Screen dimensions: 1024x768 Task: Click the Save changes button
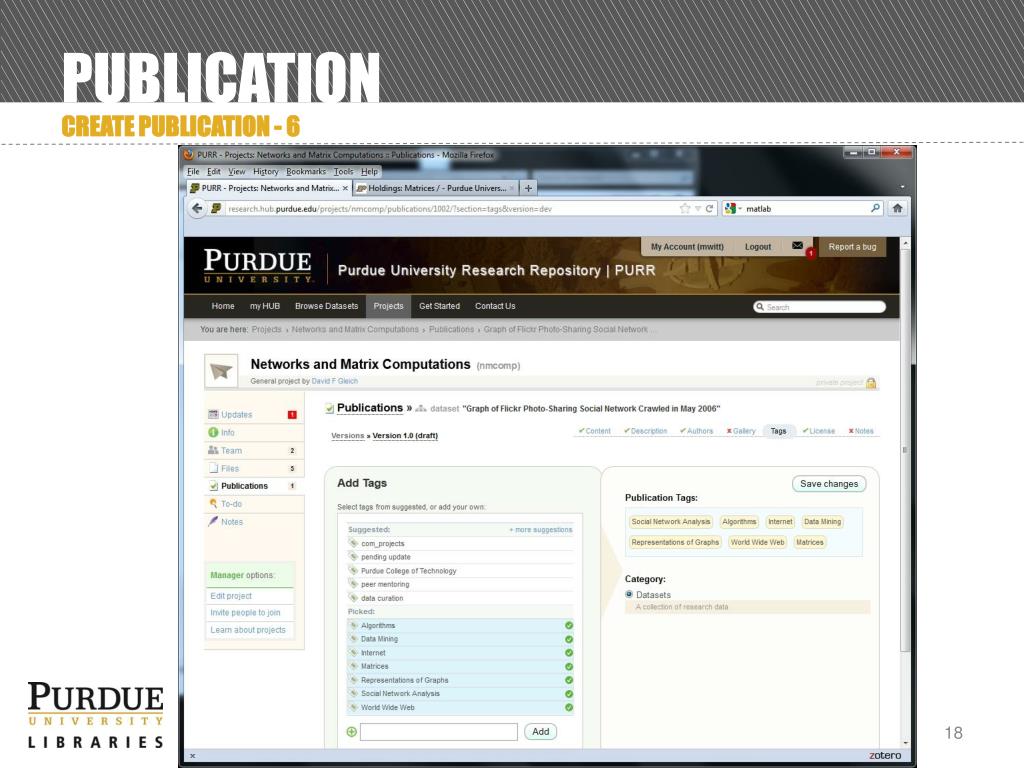pos(829,484)
